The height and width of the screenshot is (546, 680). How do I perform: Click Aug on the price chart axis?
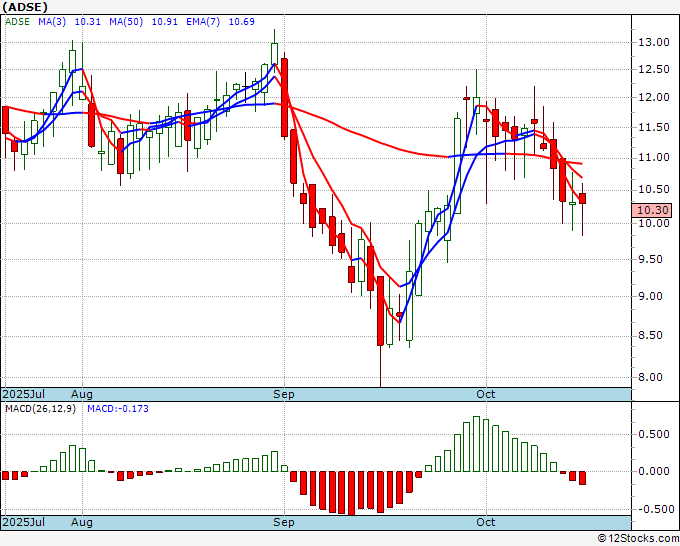pyautogui.click(x=82, y=394)
